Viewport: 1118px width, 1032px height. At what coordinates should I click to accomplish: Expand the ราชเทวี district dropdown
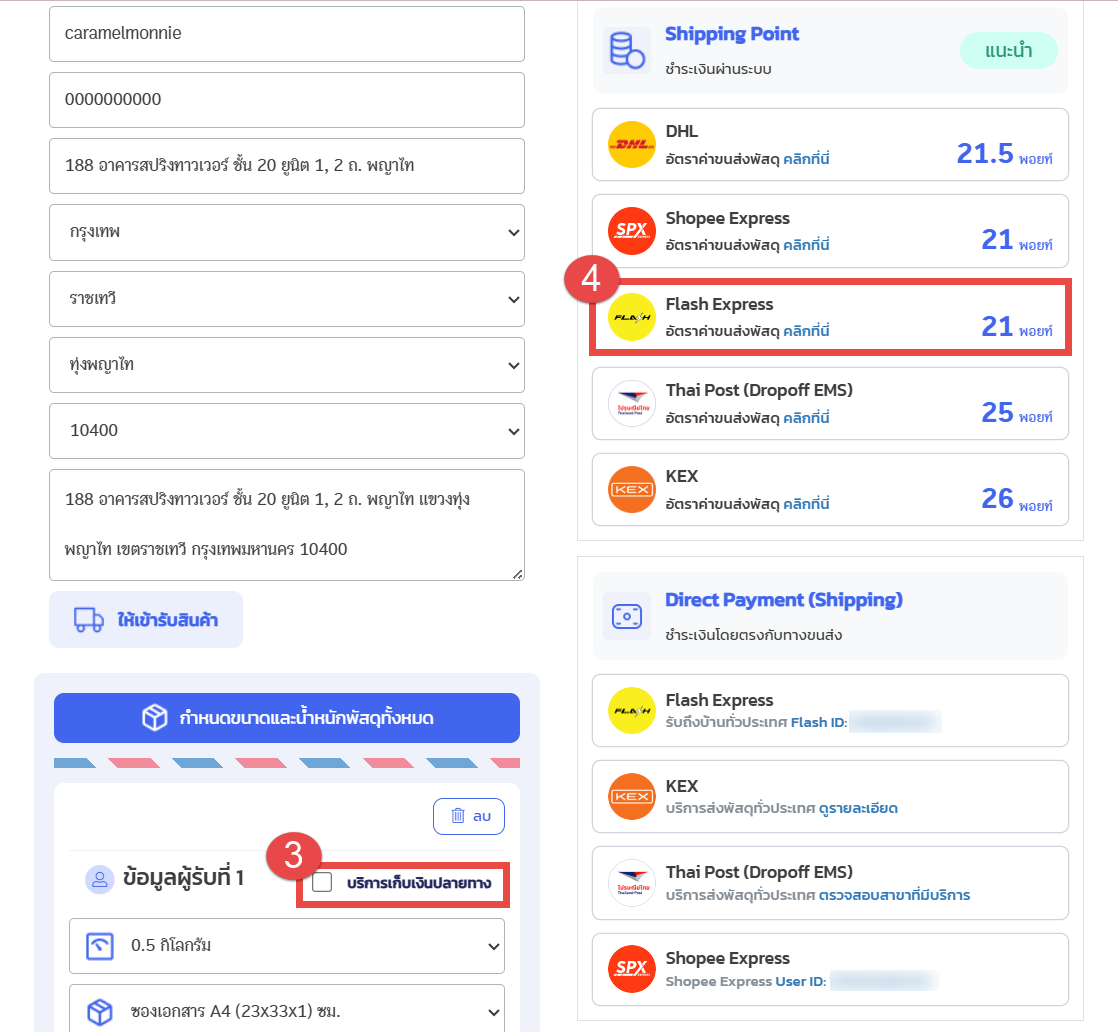pyautogui.click(x=286, y=298)
